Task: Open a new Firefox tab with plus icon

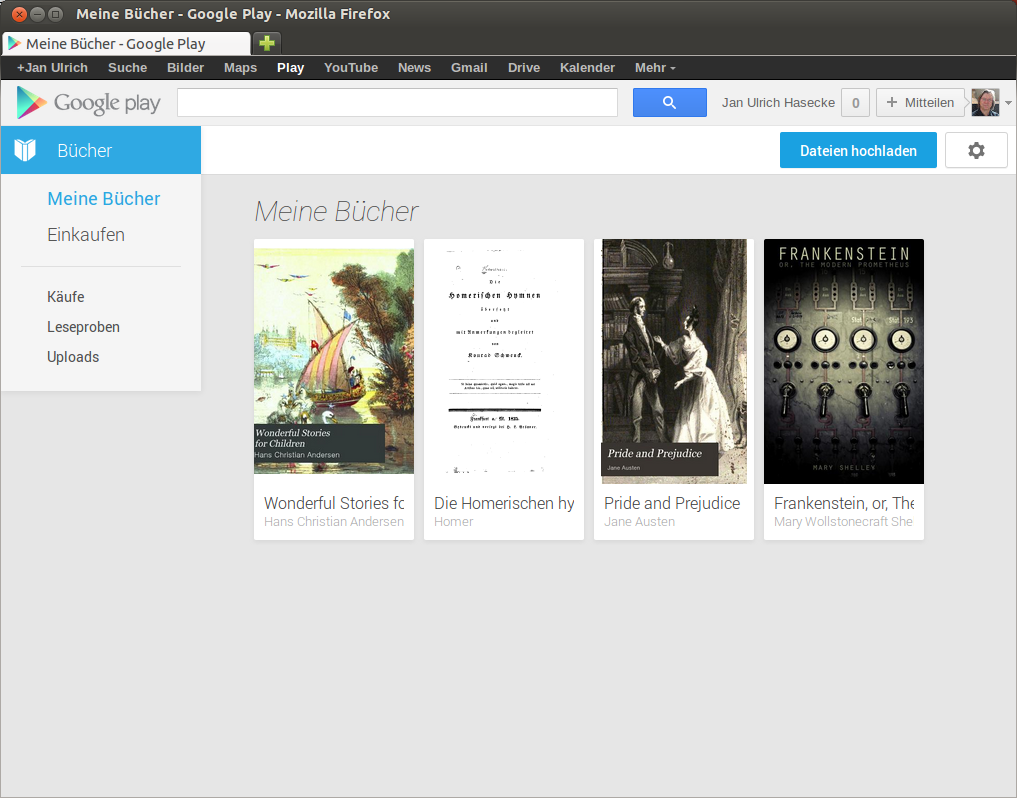Action: click(x=267, y=43)
